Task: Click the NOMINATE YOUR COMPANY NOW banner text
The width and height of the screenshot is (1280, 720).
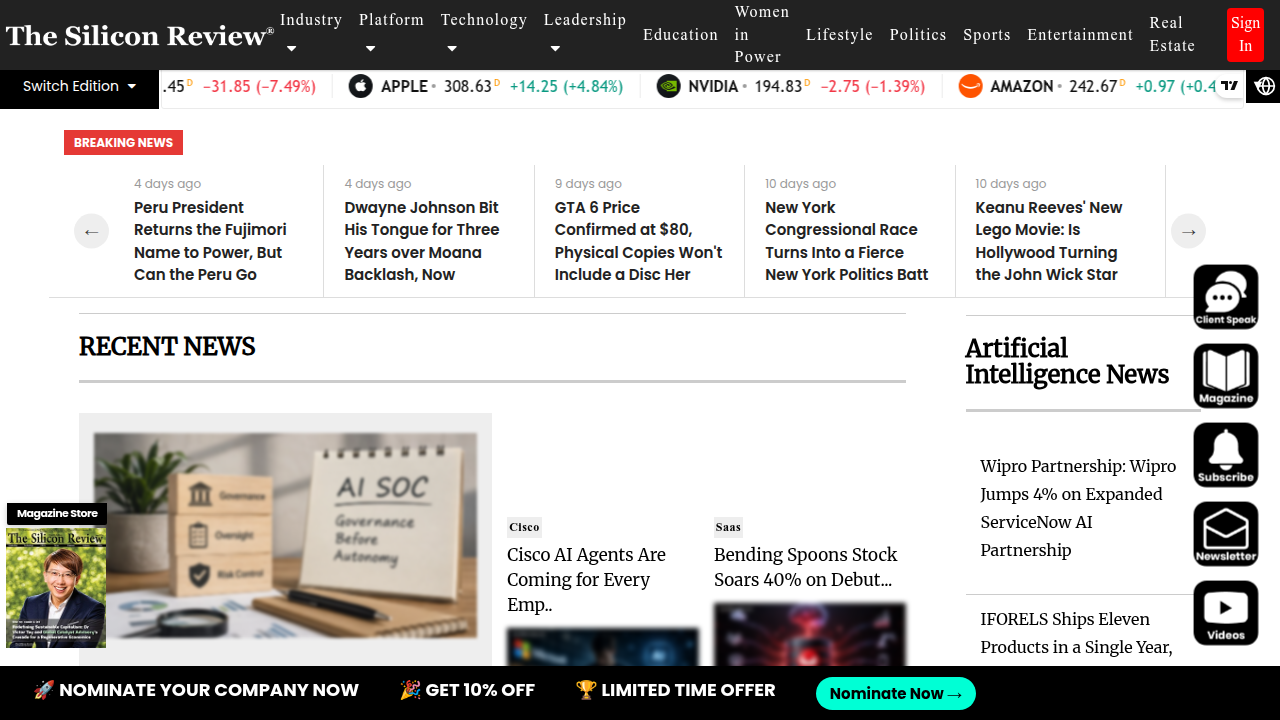Action: tap(196, 690)
